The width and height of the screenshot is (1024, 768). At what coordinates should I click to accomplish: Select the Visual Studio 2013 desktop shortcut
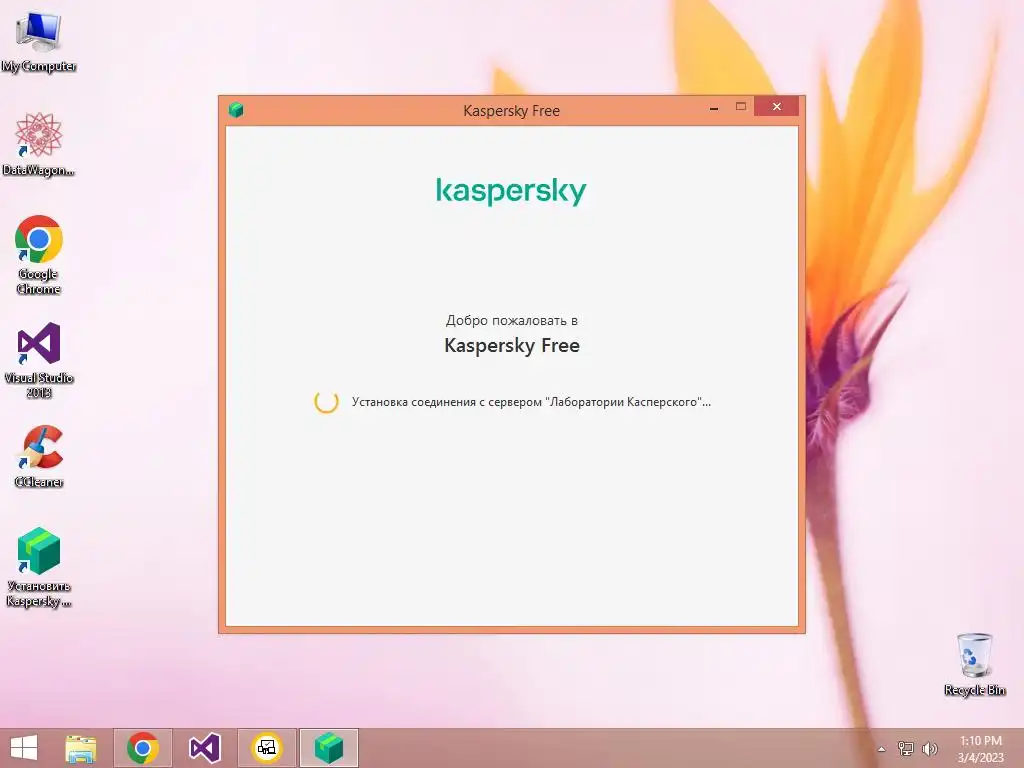(x=39, y=359)
